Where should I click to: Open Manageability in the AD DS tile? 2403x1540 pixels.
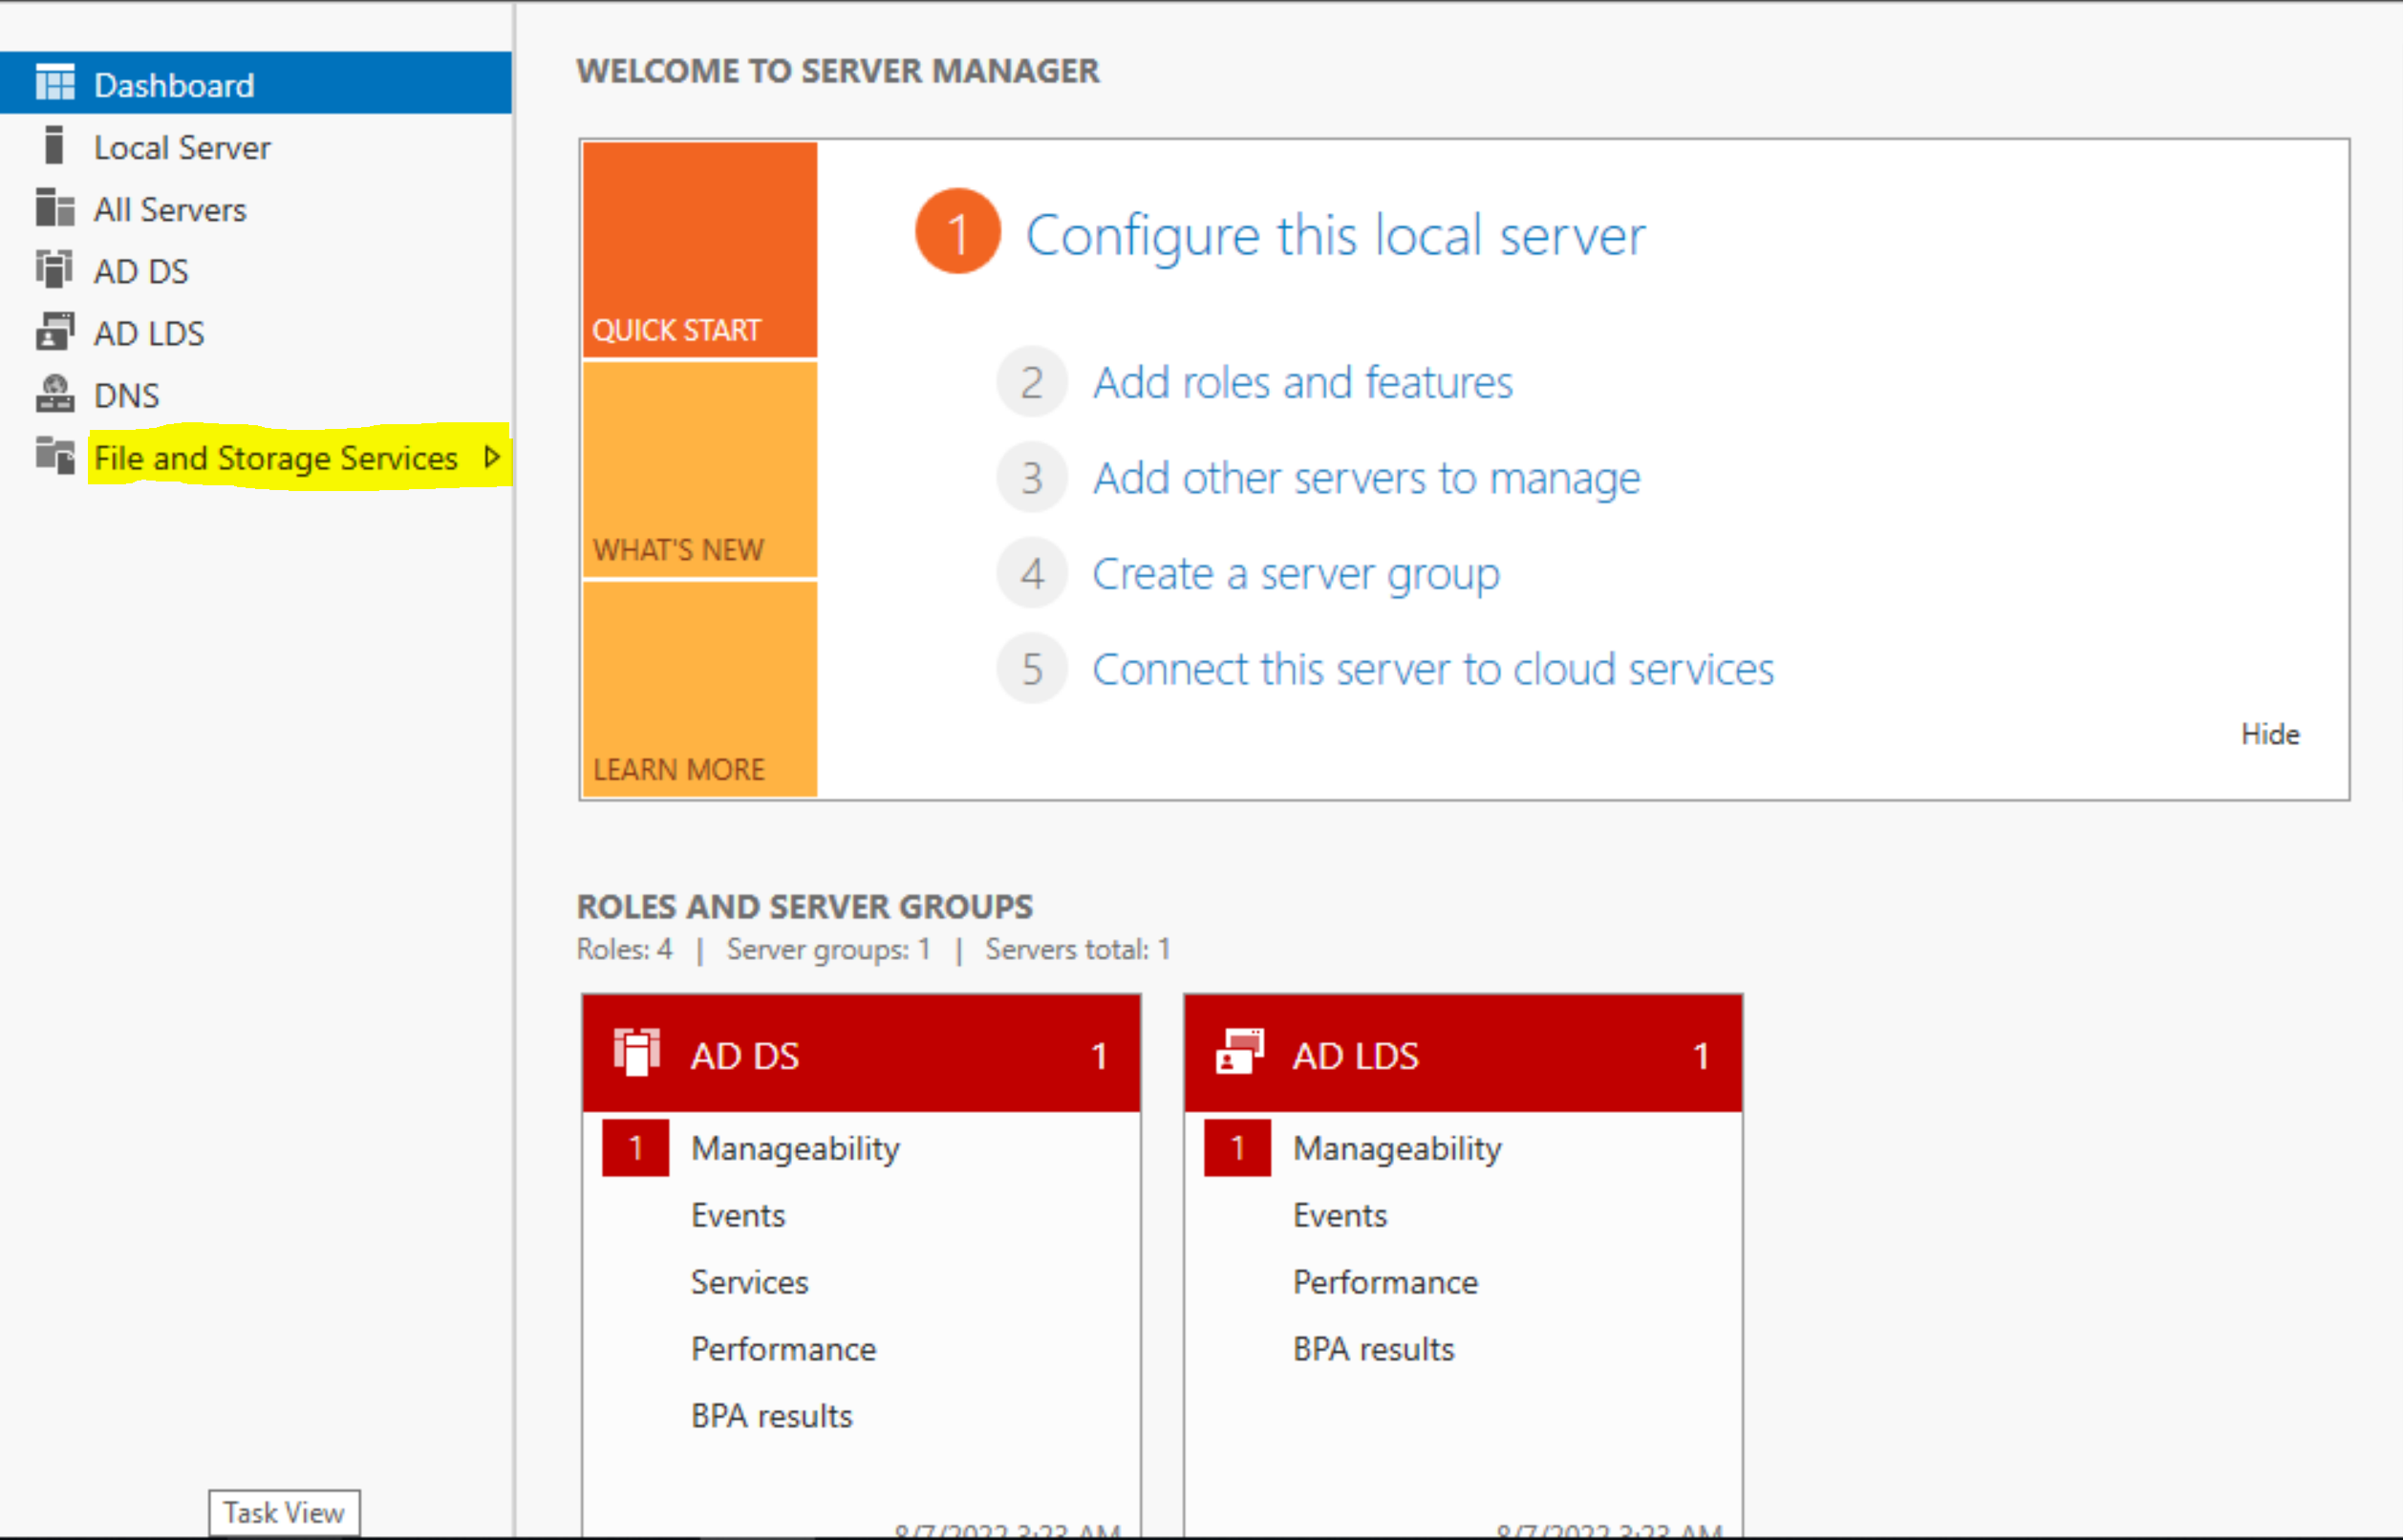point(795,1148)
